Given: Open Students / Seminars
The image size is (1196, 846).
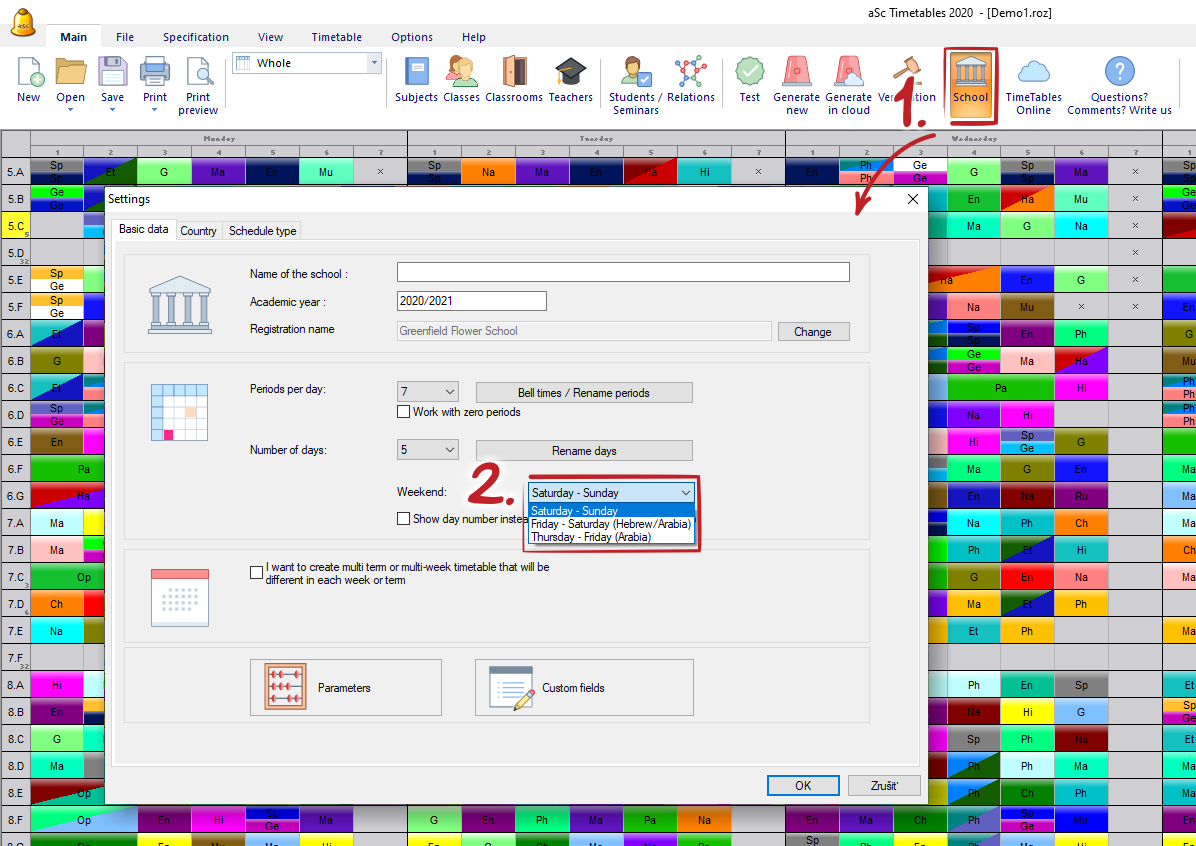Looking at the screenshot, I should (635, 85).
